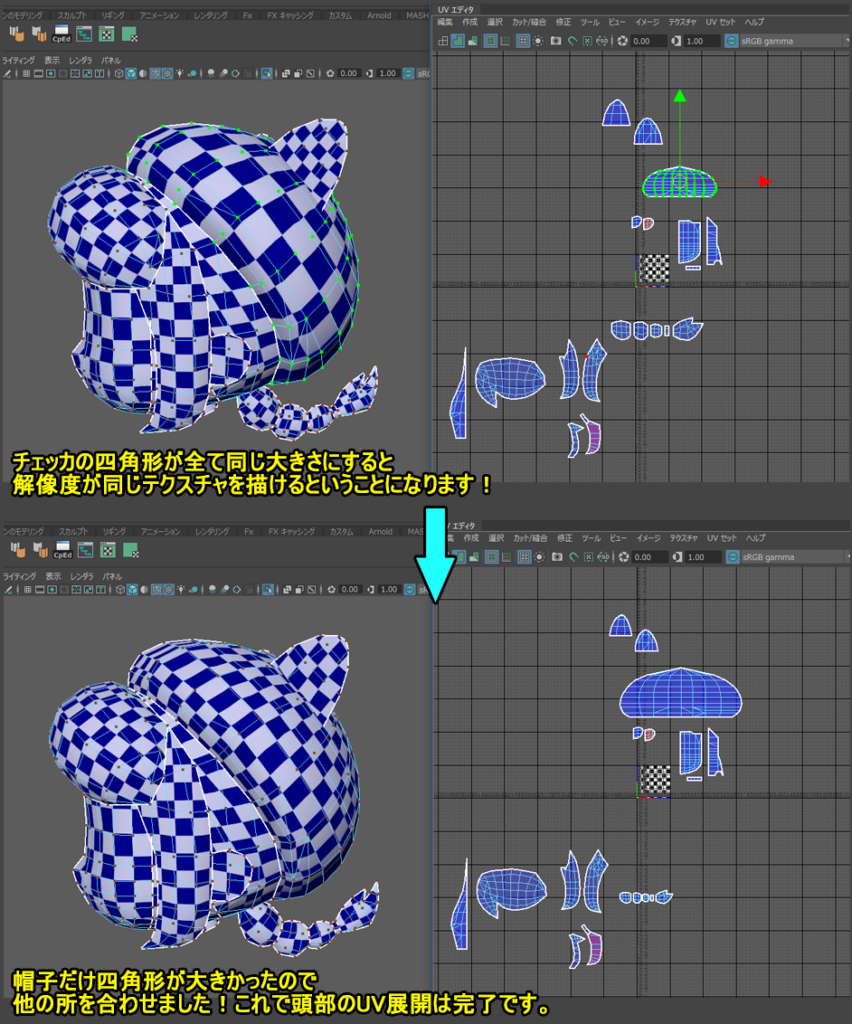852x1024 pixels.
Task: Click CpEd shelf icon in lower Maya window
Action: pos(63,550)
